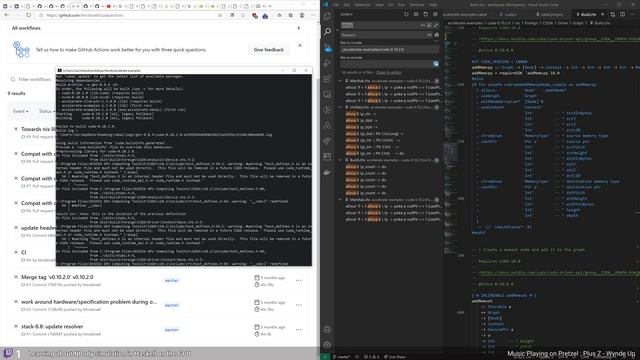The width and height of the screenshot is (640, 360).
Task: Click 'Open in editor' link in search panel
Action: (x=389, y=73)
